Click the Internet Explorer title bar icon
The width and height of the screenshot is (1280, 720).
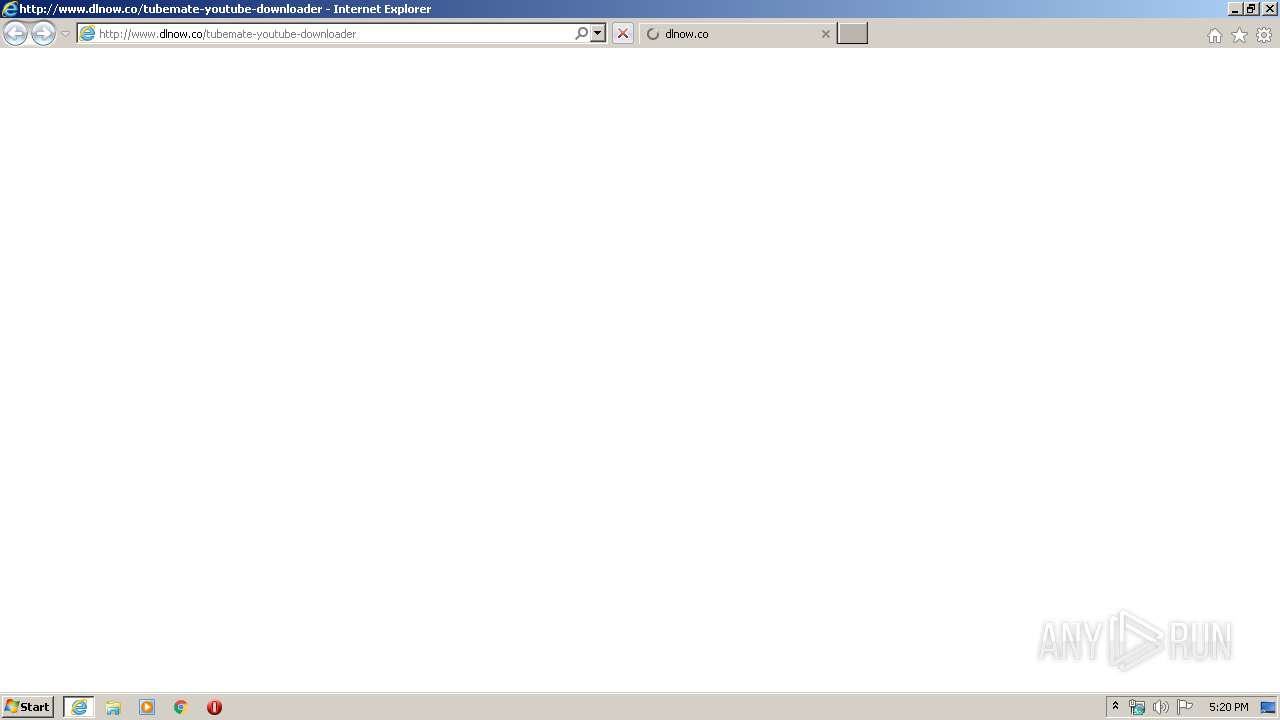coord(10,9)
